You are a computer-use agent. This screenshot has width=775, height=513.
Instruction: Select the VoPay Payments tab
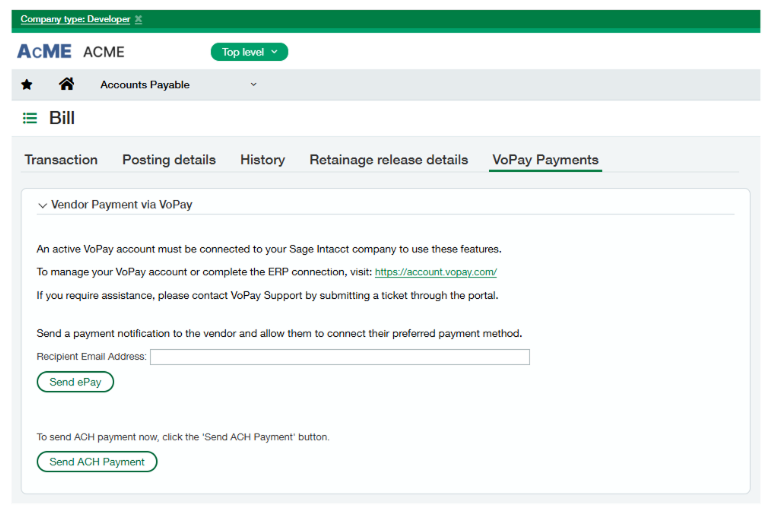point(545,160)
